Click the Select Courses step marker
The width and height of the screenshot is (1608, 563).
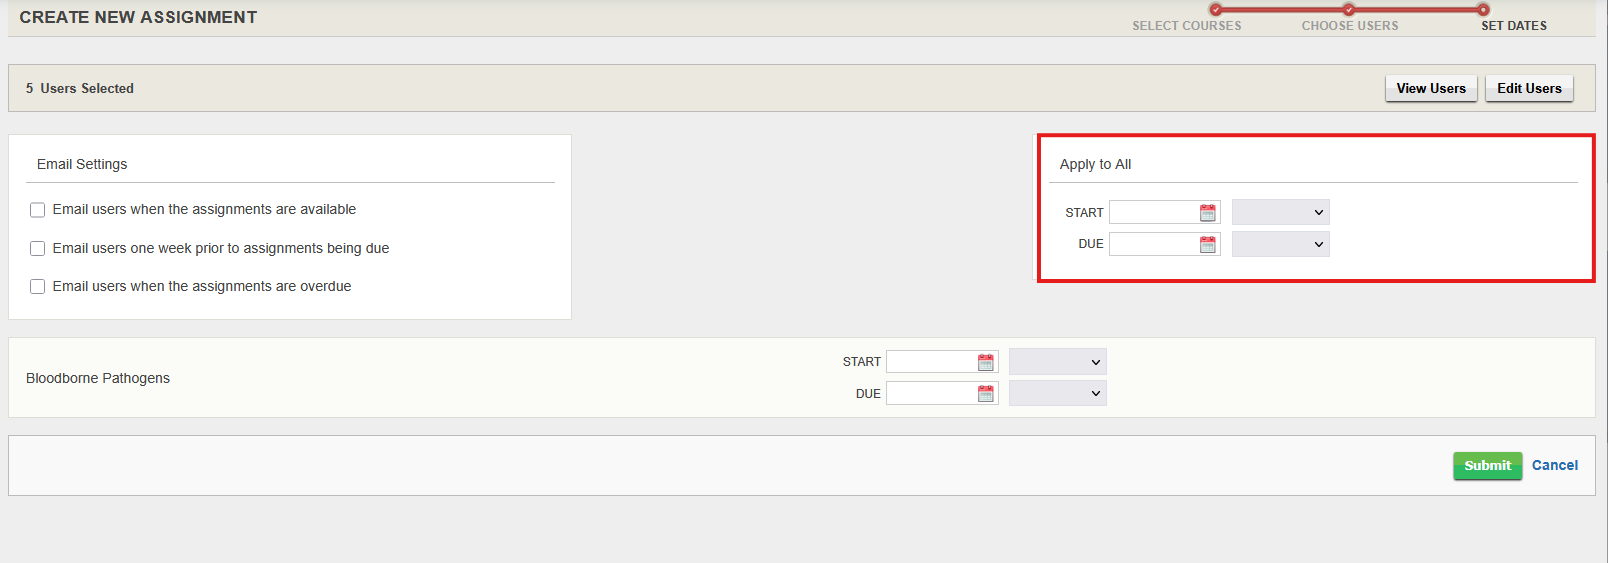[1215, 10]
